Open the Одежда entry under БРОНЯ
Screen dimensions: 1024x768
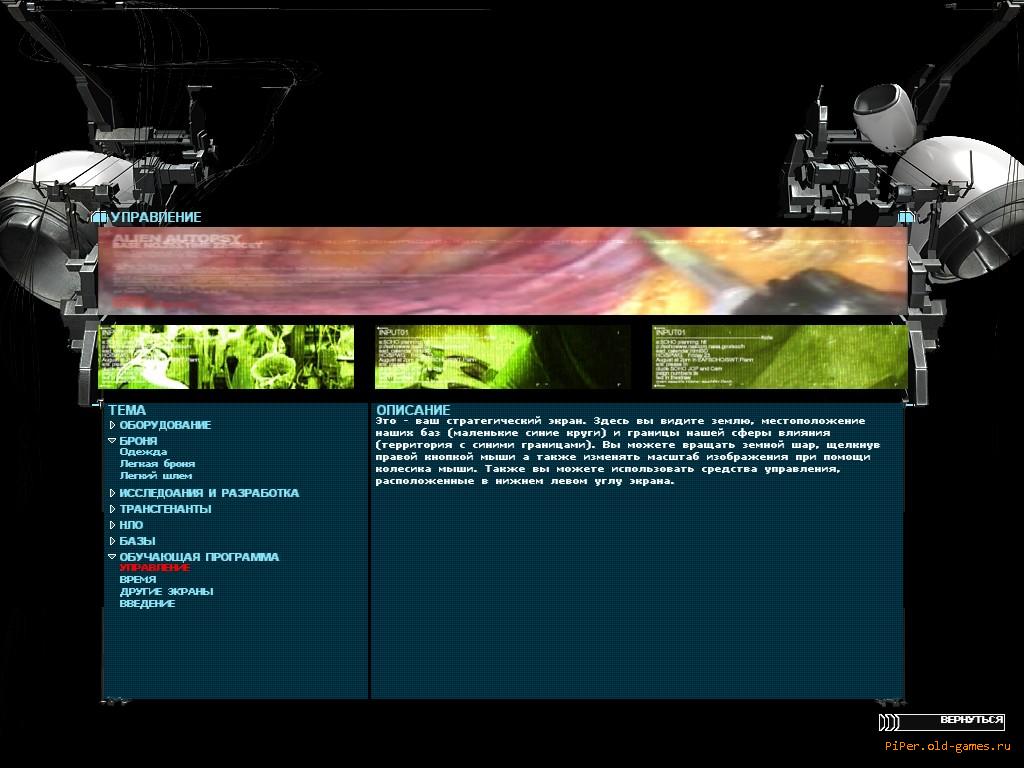coord(143,452)
